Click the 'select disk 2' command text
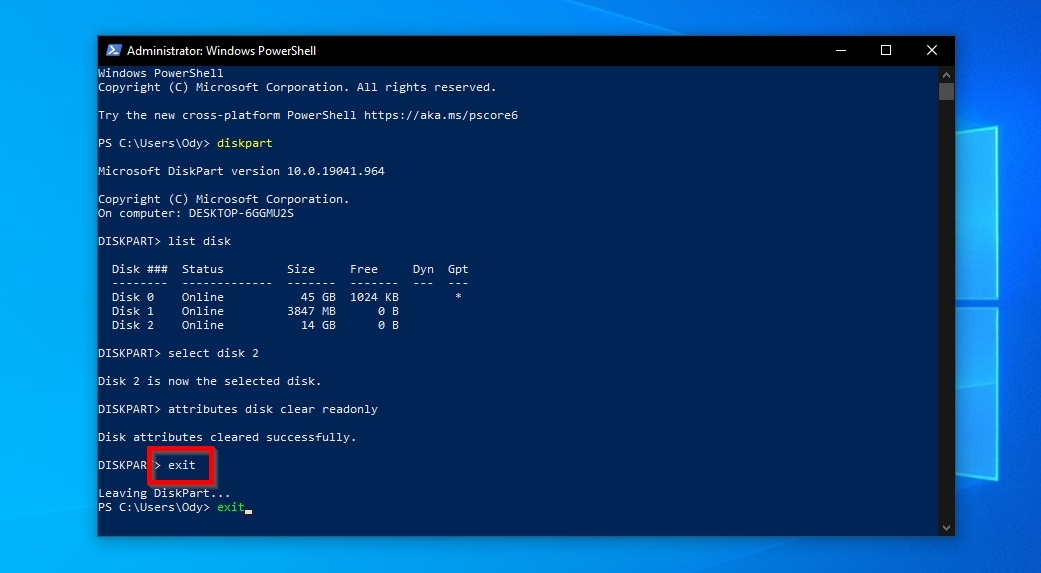 tap(213, 353)
